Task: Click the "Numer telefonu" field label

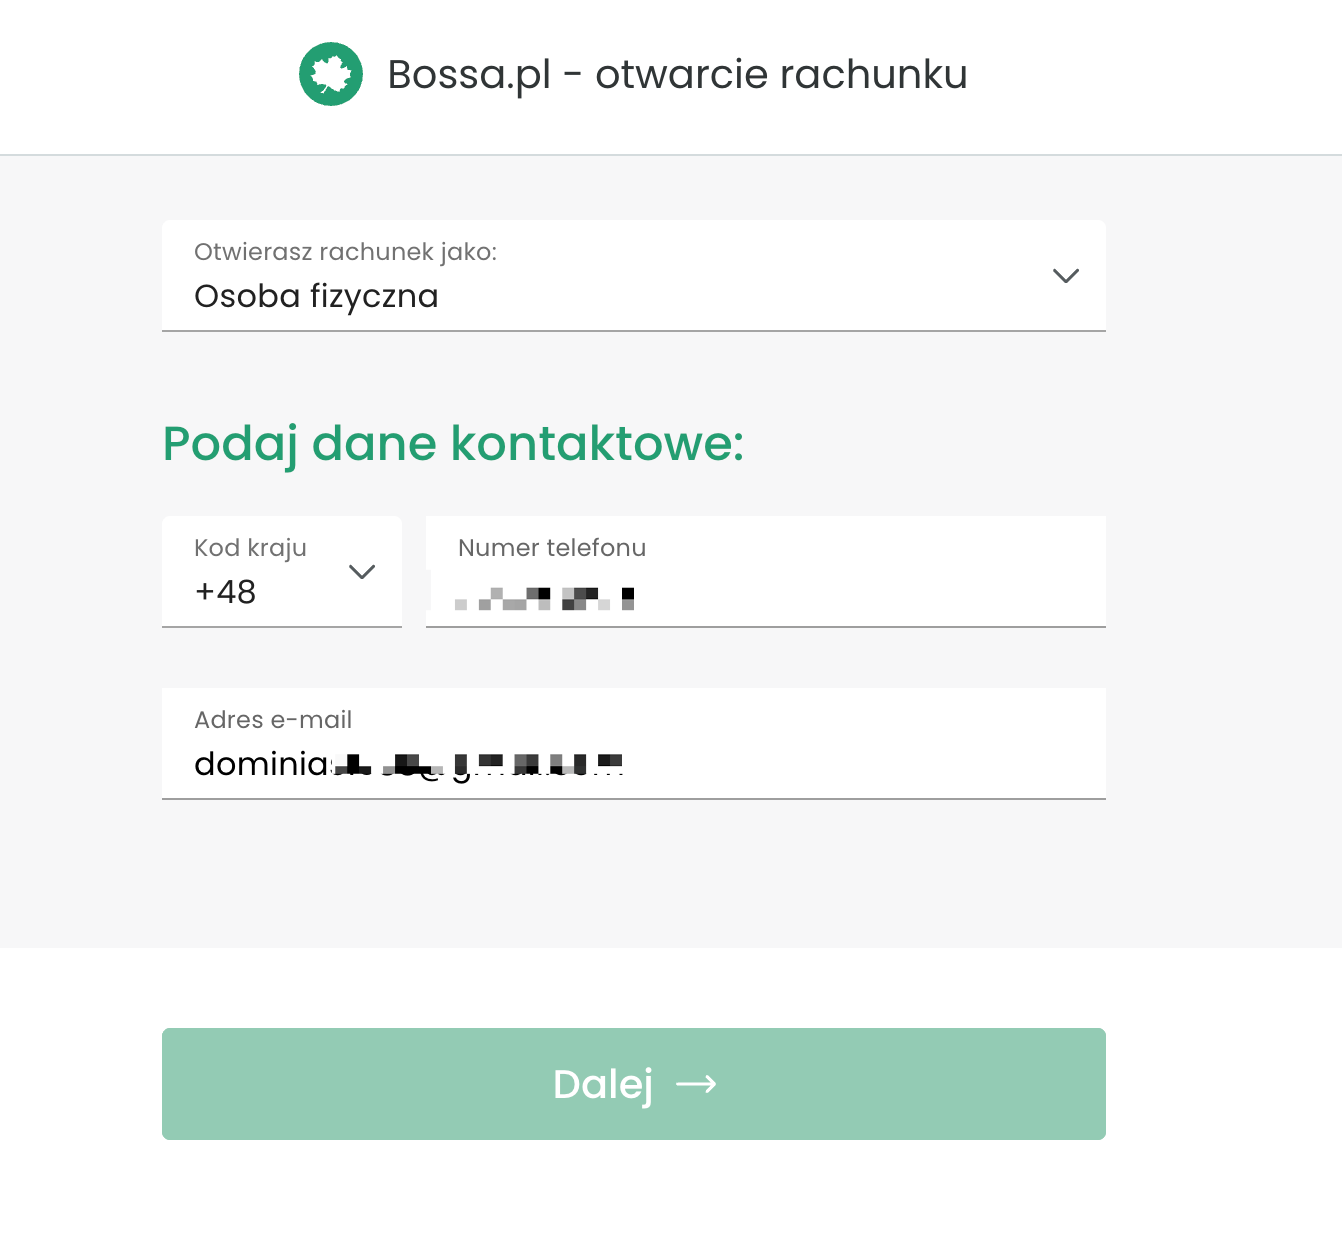Action: point(552,548)
